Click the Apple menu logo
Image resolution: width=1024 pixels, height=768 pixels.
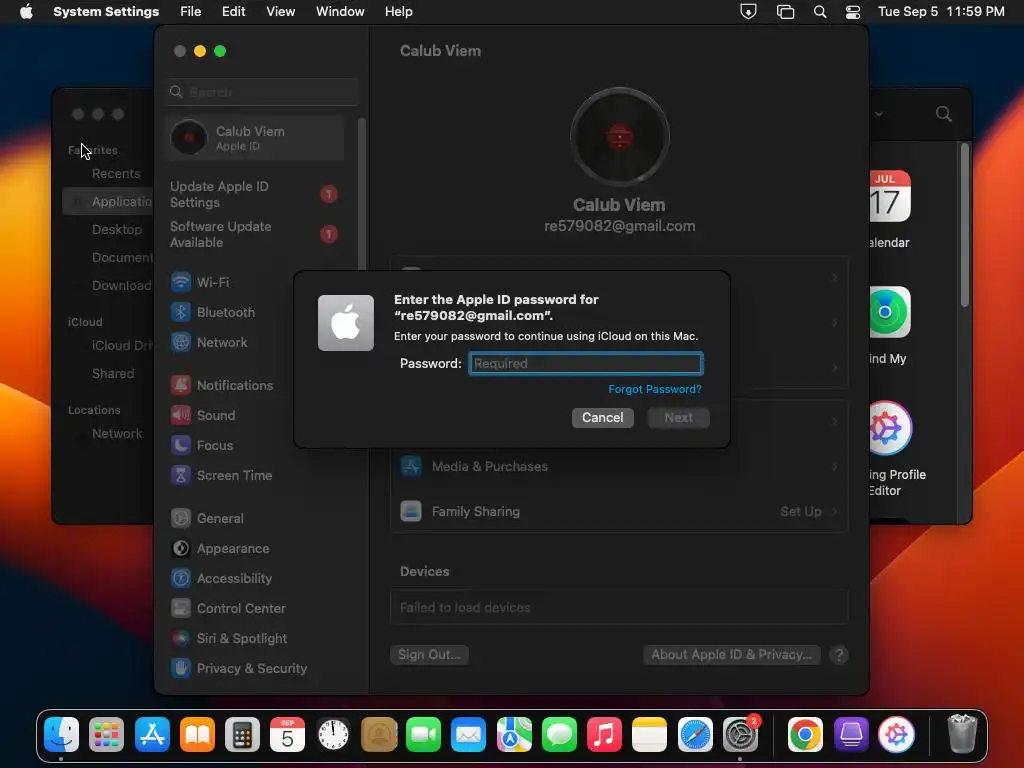click(x=26, y=11)
